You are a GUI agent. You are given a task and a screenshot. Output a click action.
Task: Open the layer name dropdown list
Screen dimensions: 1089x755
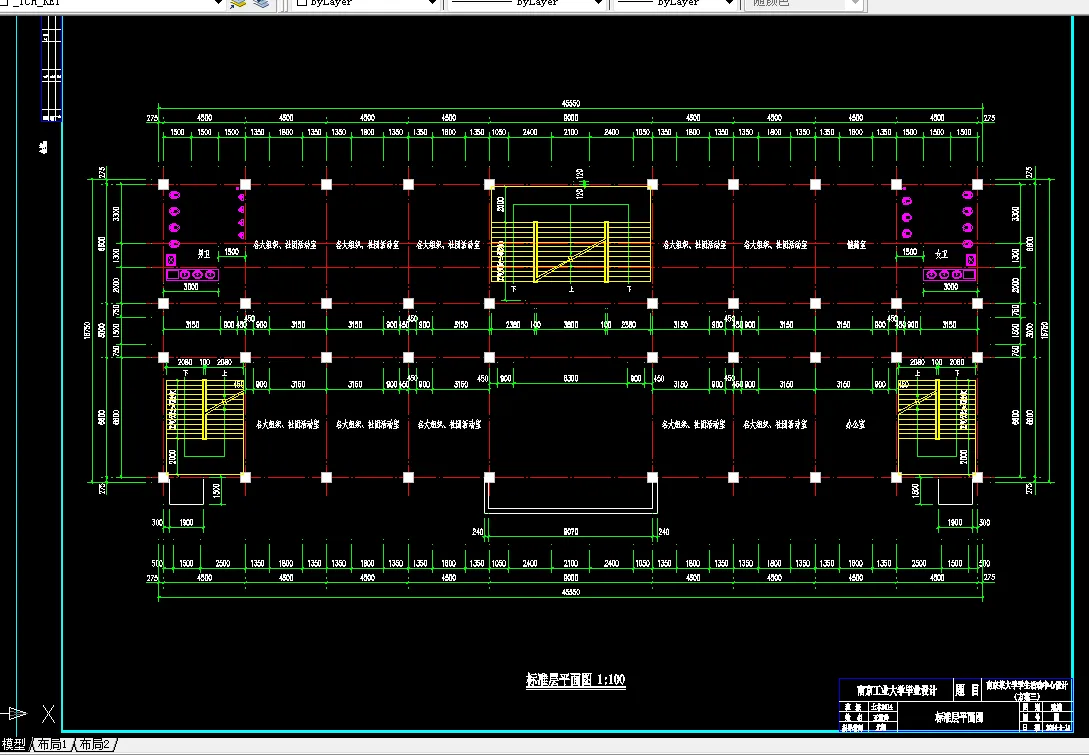[217, 3]
